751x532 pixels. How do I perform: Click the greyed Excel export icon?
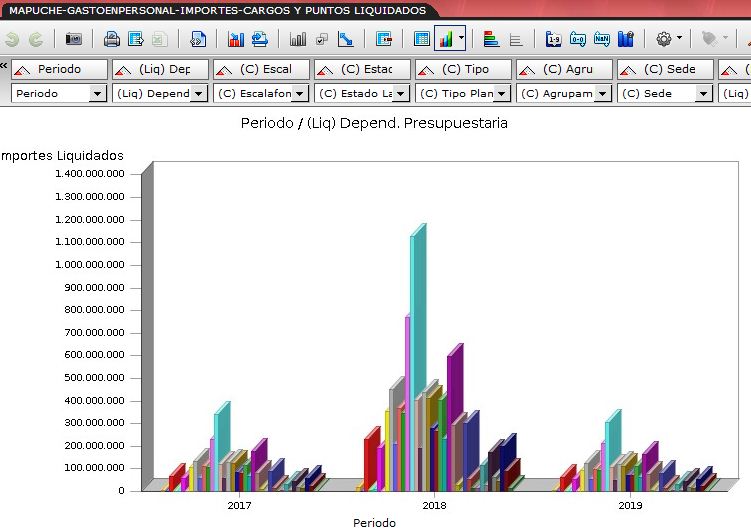pos(159,39)
